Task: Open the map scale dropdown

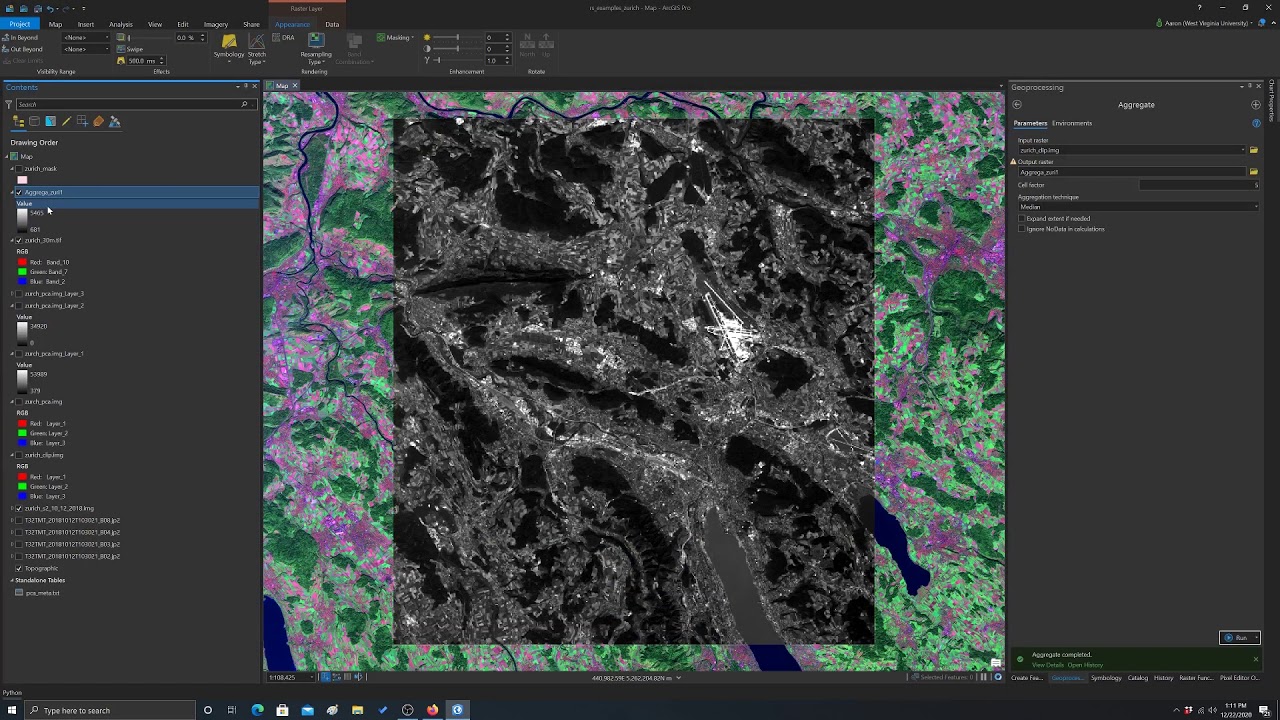Action: 312,677
